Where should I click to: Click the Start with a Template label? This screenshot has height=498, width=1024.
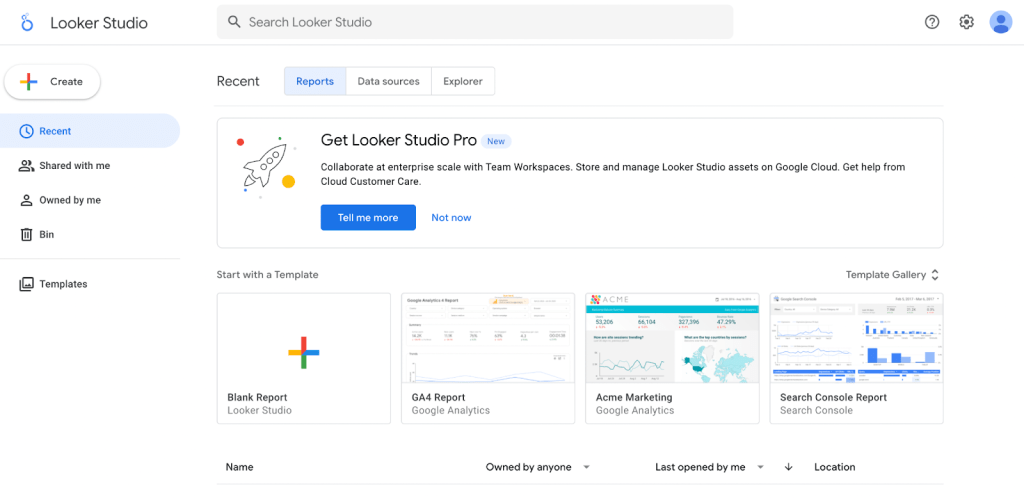tap(268, 275)
